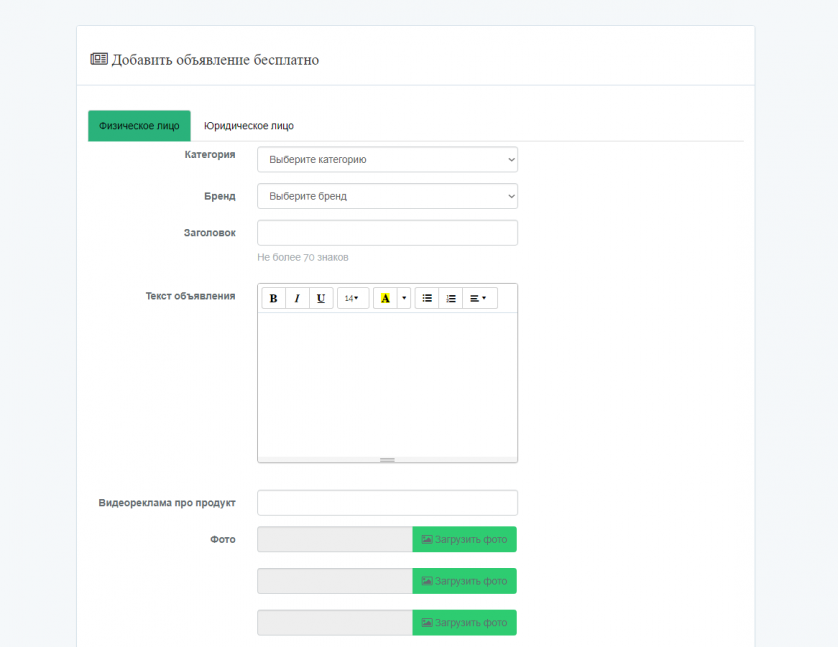
Task: Switch to the Юридическое лицо tab
Action: coord(249,126)
